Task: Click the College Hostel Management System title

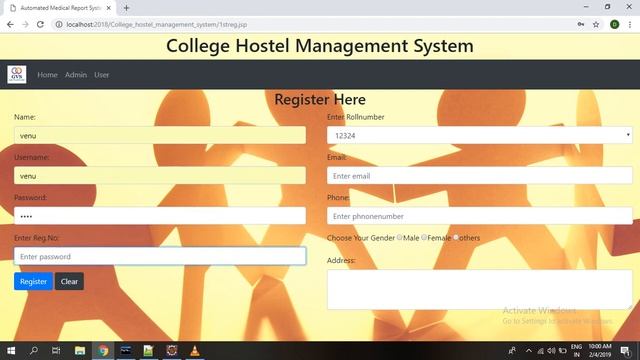Action: pos(320,45)
